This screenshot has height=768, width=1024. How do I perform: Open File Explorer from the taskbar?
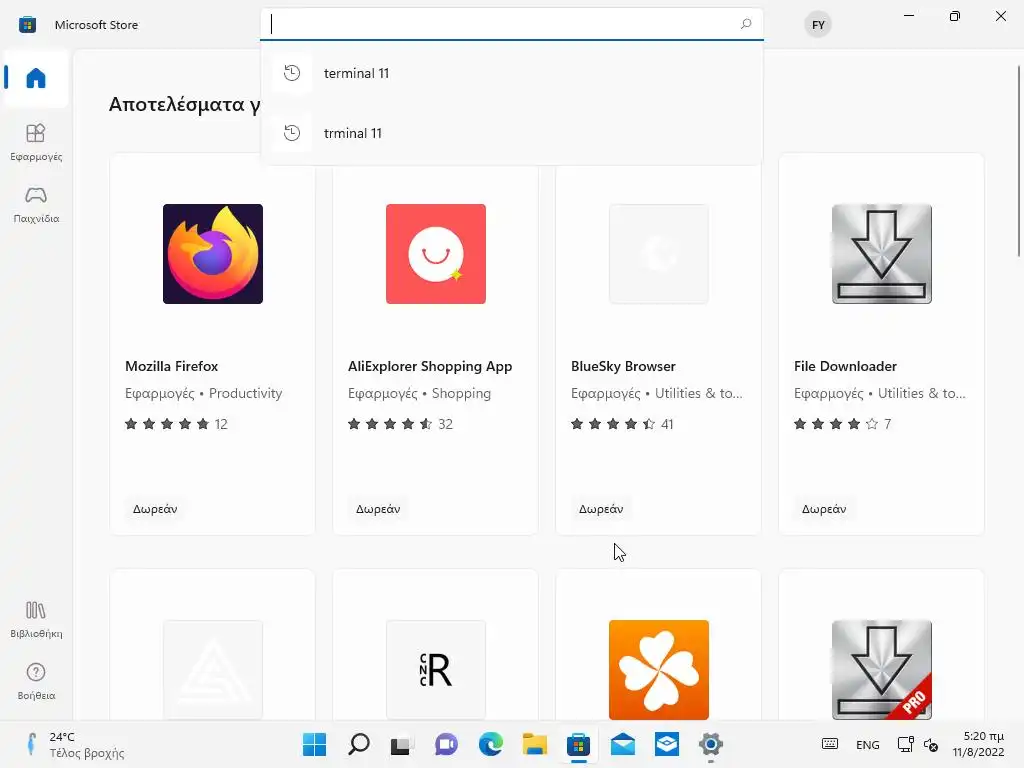534,744
